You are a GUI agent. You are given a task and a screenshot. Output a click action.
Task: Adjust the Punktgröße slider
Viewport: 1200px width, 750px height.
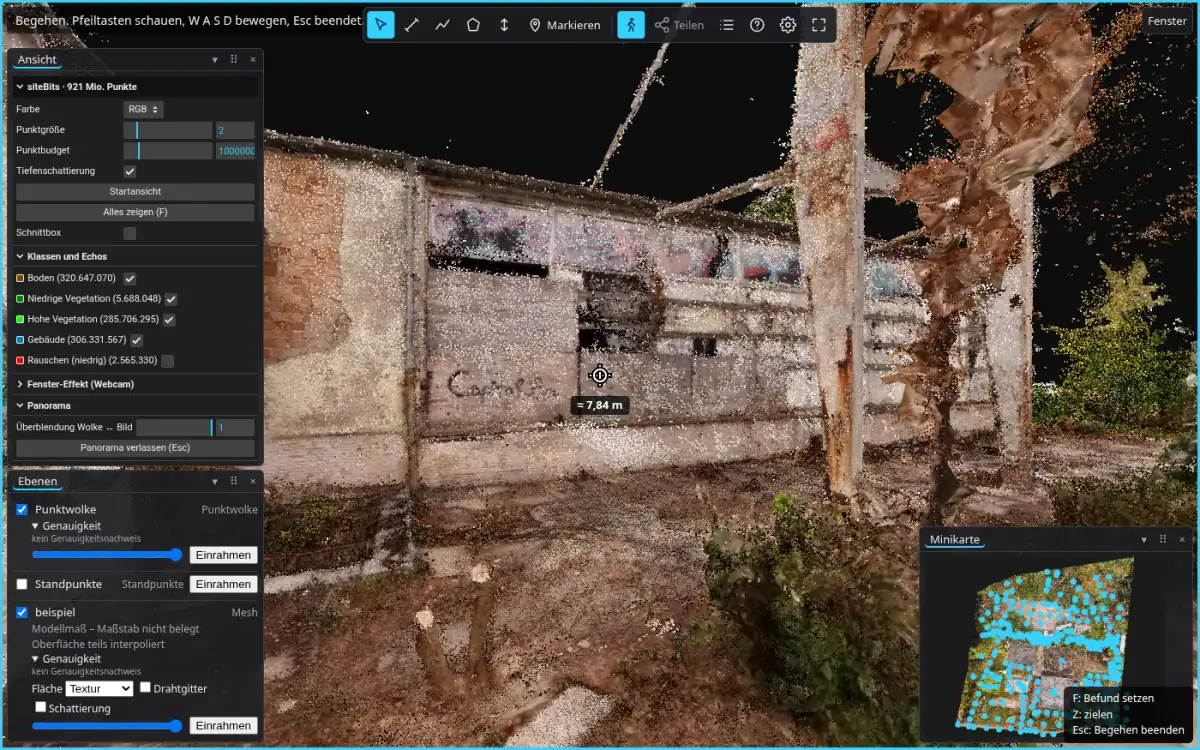coord(168,130)
